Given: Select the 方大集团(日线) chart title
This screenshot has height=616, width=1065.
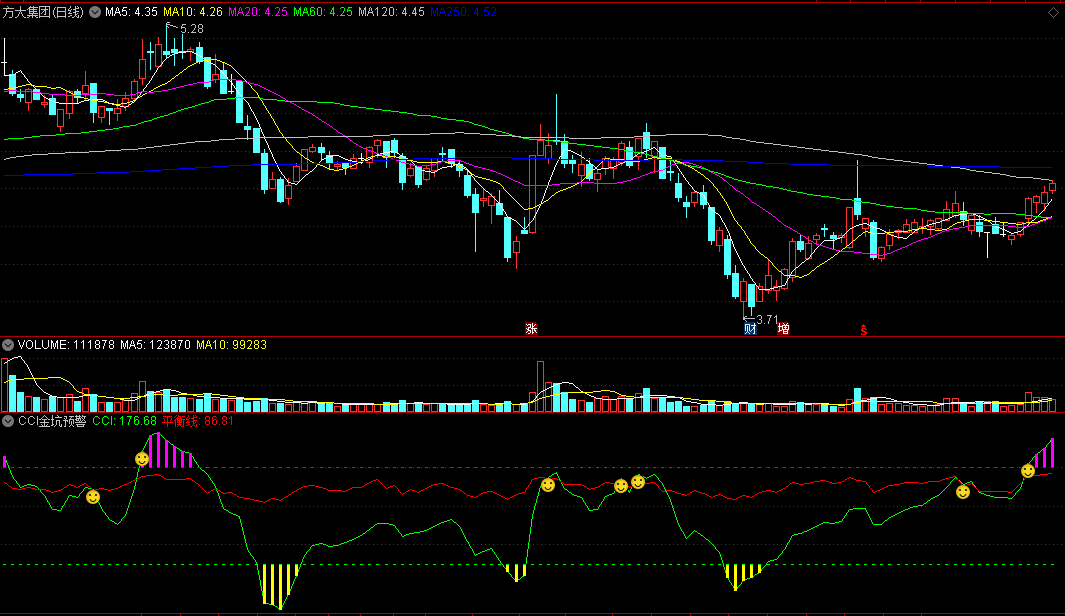Looking at the screenshot, I should [43, 12].
